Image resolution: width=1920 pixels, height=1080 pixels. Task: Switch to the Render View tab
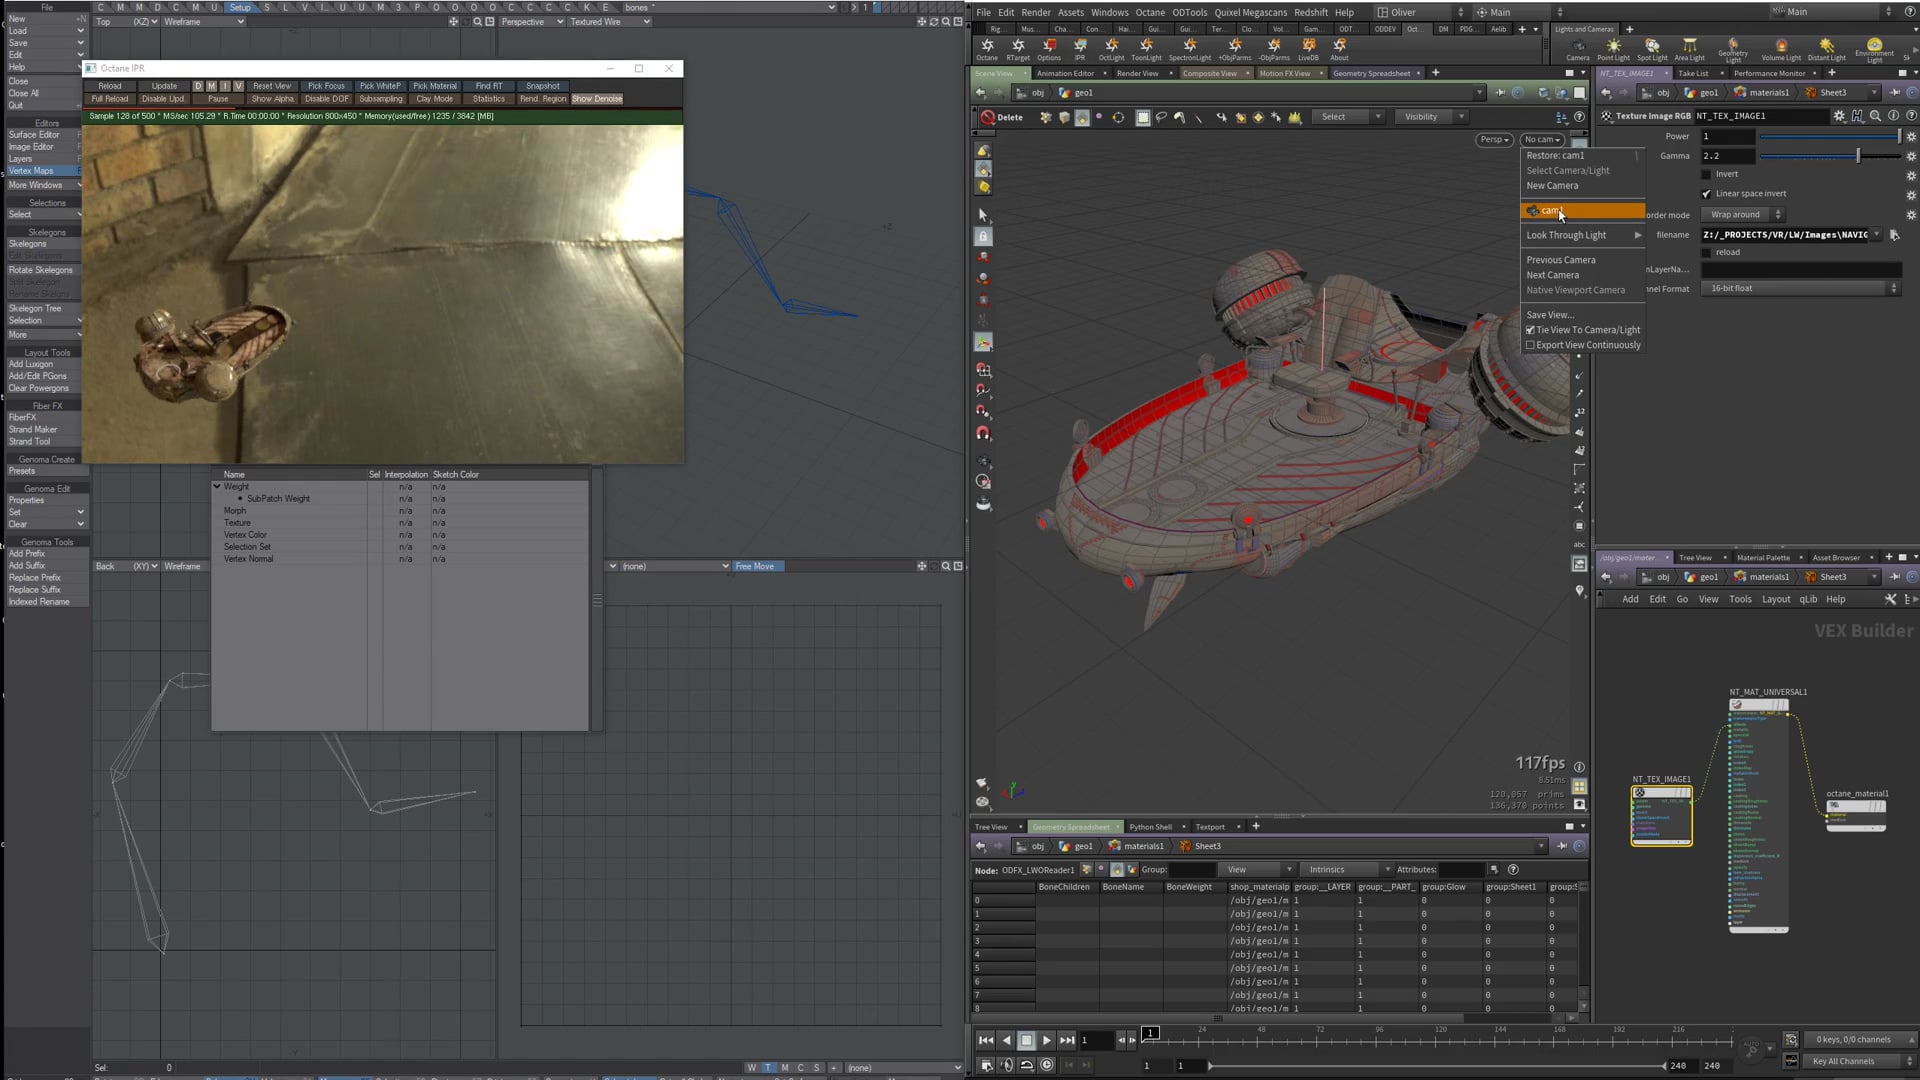coord(1137,73)
